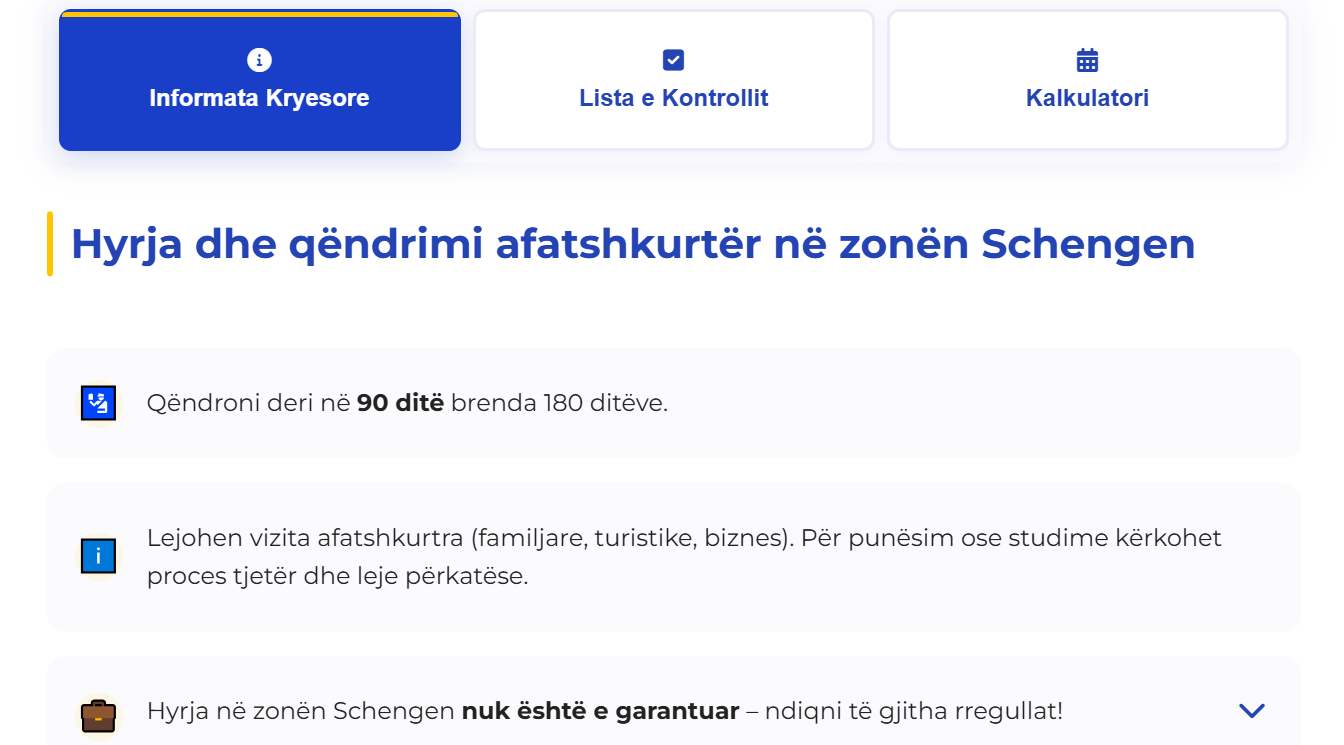Click the checkmark icon above Lista e Kontrollit
This screenshot has height=745, width=1344.
[674, 61]
